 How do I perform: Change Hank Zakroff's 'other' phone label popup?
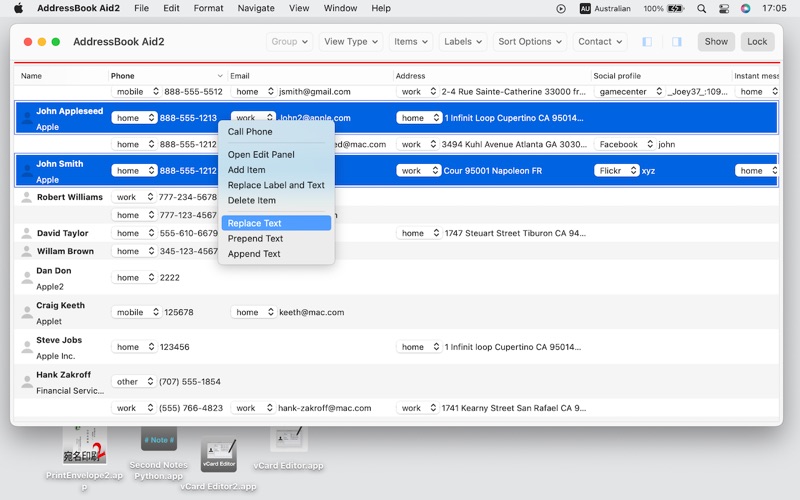(134, 382)
